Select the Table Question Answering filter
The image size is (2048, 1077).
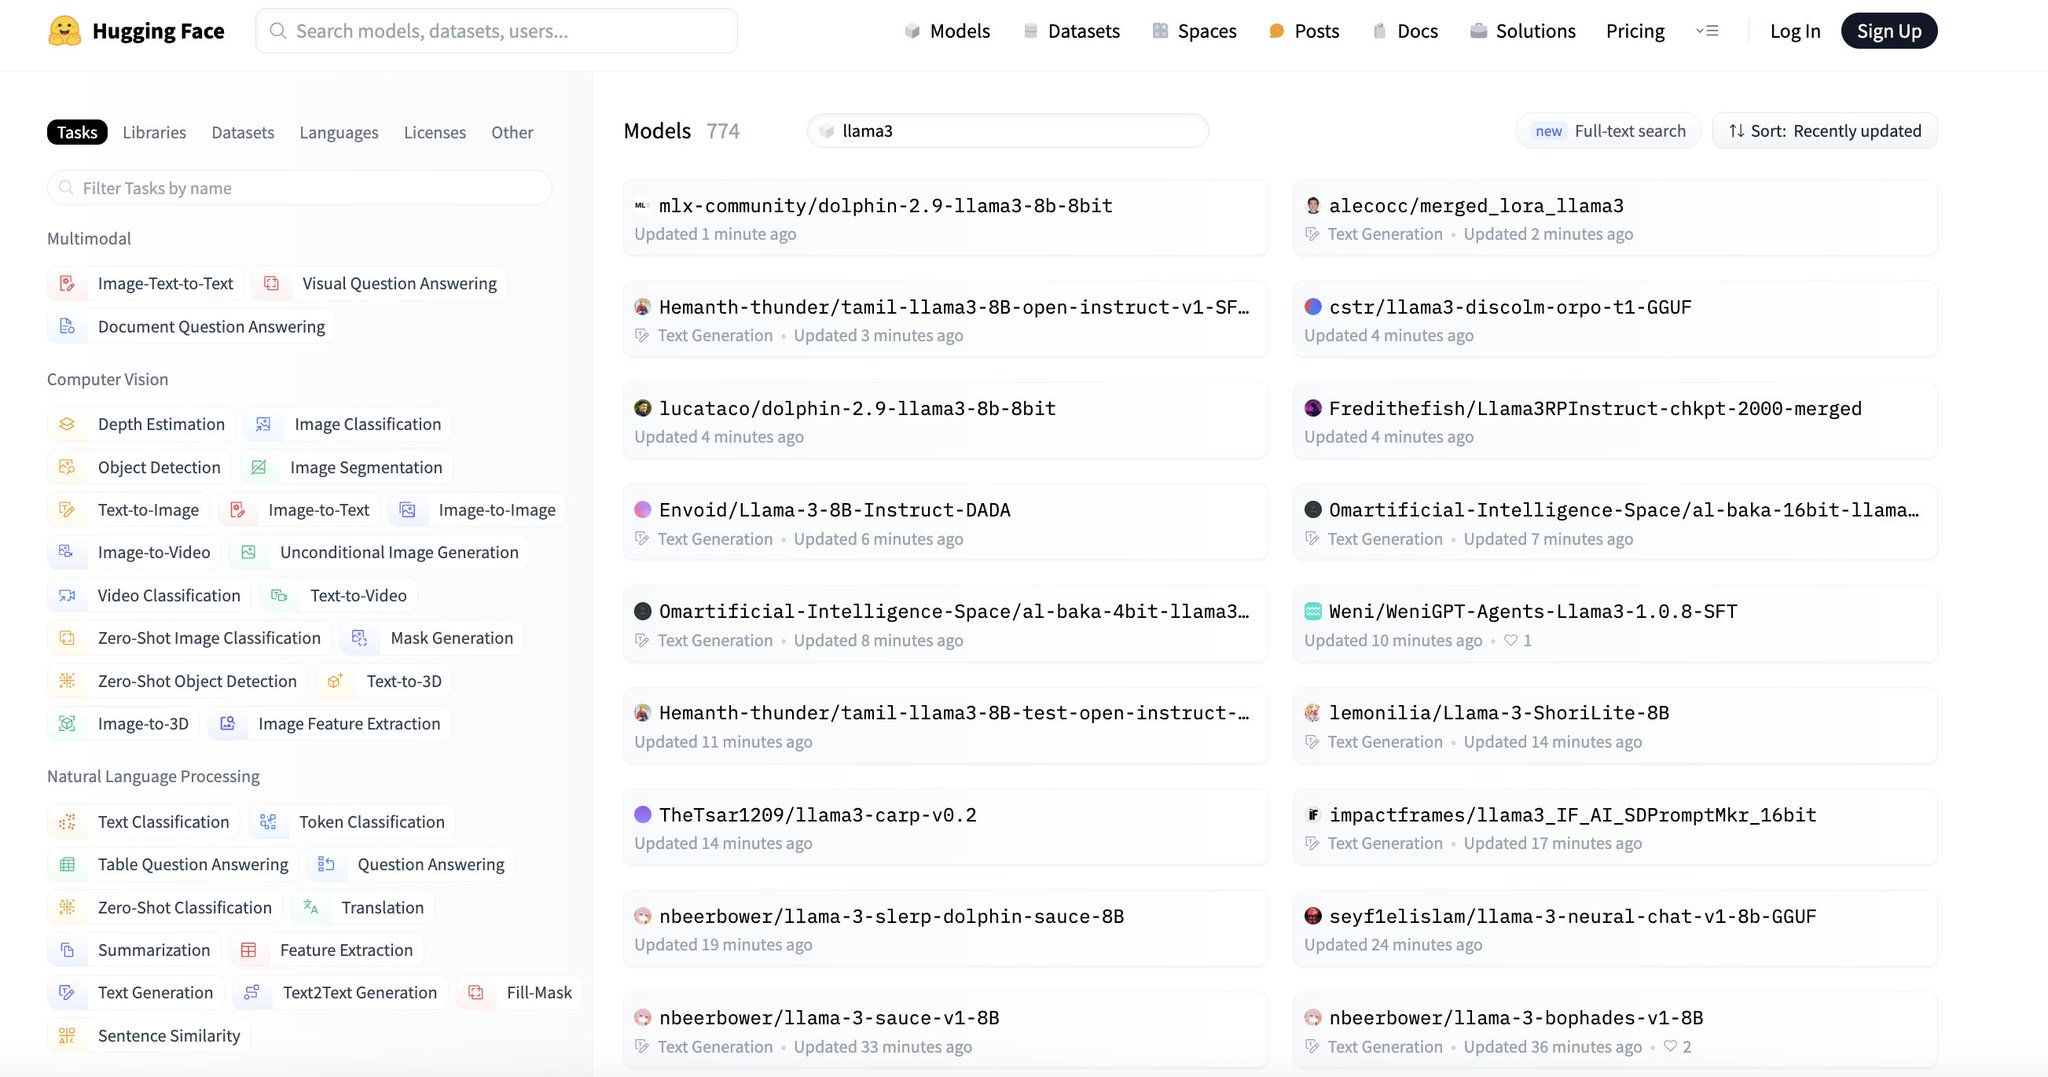click(x=173, y=865)
